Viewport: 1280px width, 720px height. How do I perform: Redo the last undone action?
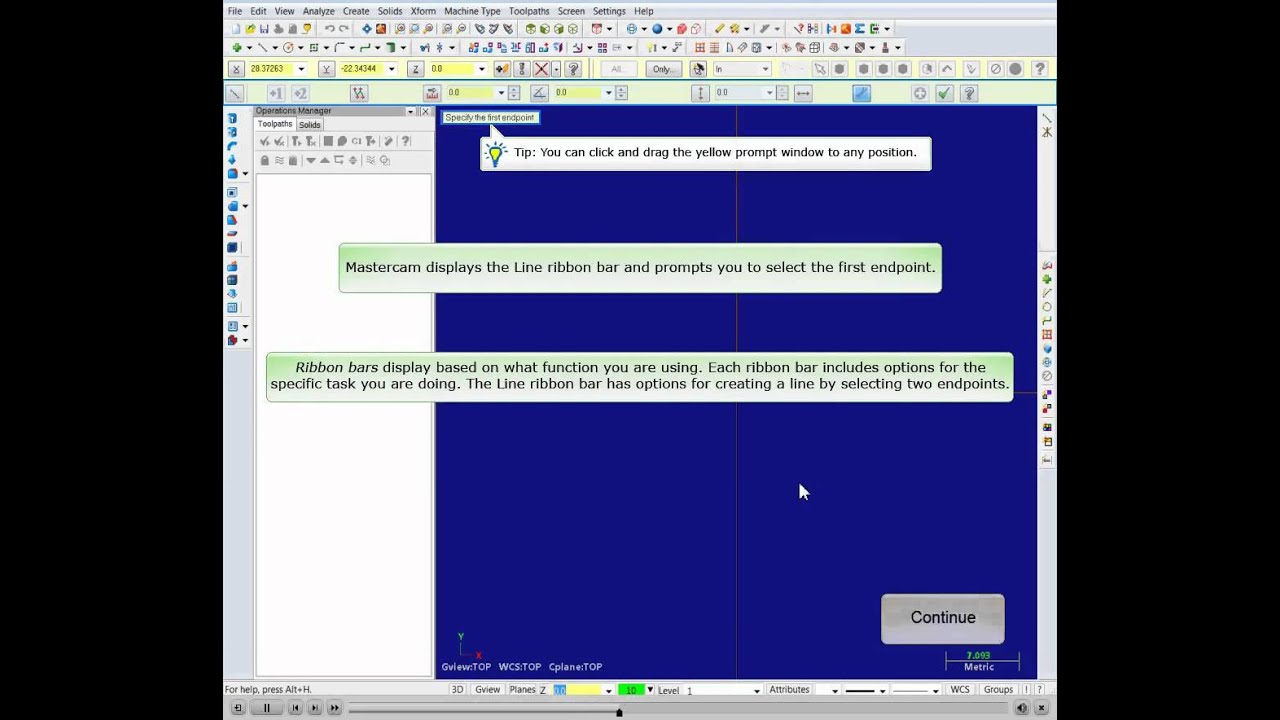pos(344,29)
